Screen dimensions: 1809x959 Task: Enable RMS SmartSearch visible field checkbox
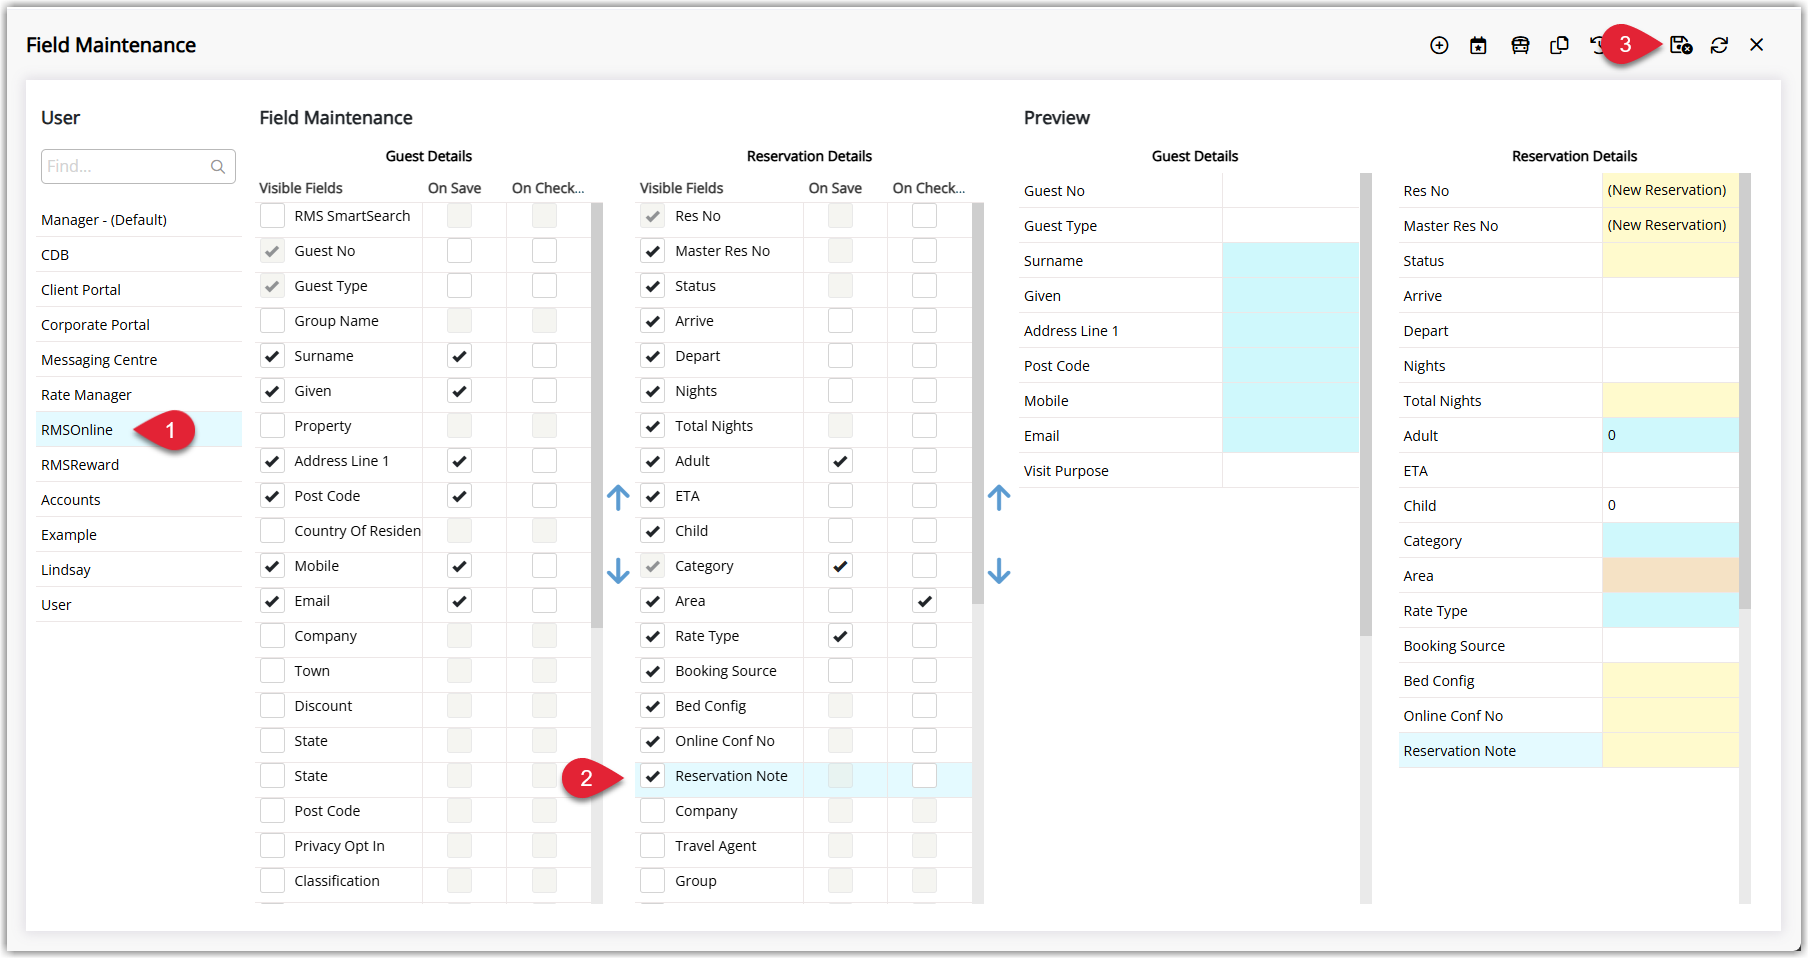point(272,216)
